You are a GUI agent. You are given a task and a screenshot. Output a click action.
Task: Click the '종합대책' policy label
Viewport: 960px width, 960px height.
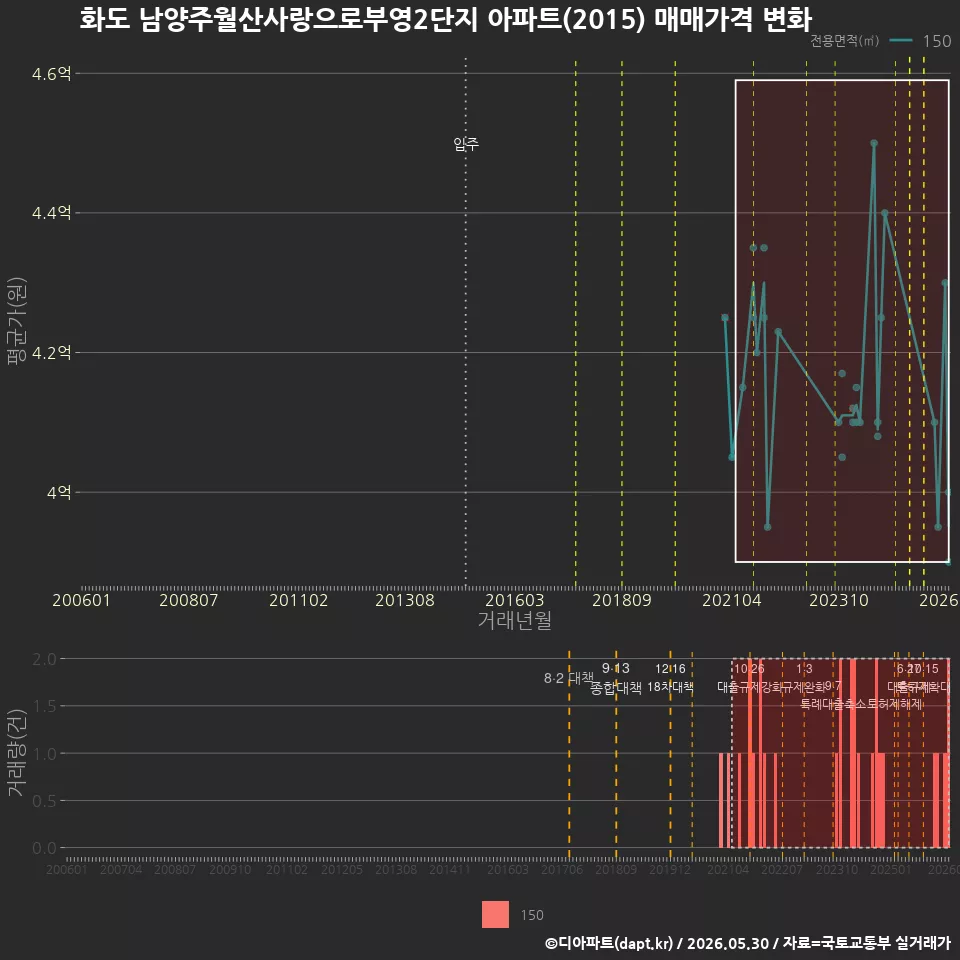pyautogui.click(x=615, y=688)
